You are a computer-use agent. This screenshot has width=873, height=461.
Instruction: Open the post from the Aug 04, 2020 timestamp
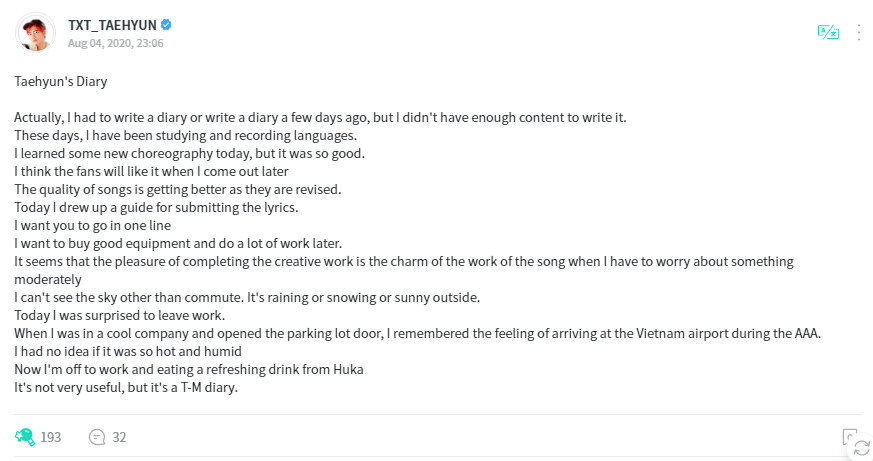pos(116,43)
